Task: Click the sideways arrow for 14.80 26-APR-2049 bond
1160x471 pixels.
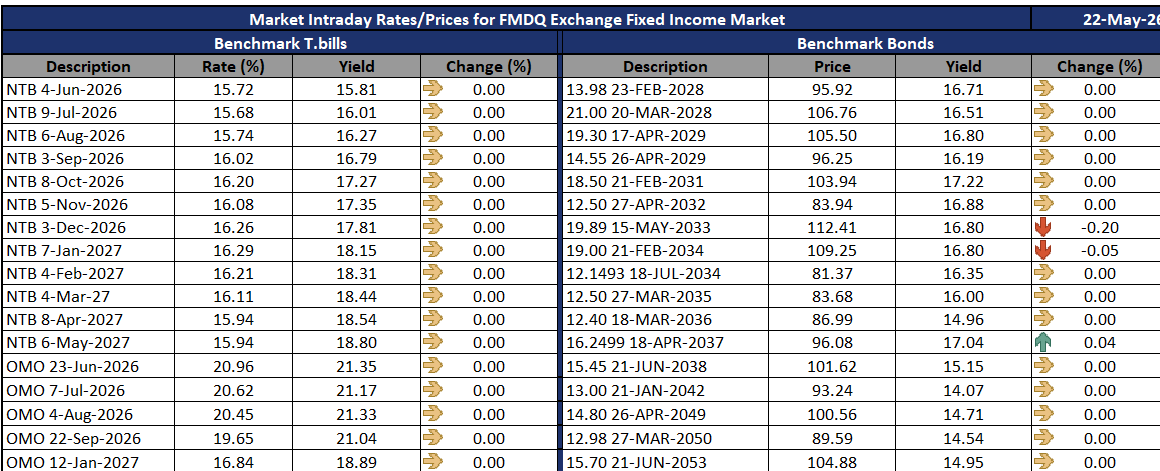Action: point(1043,414)
